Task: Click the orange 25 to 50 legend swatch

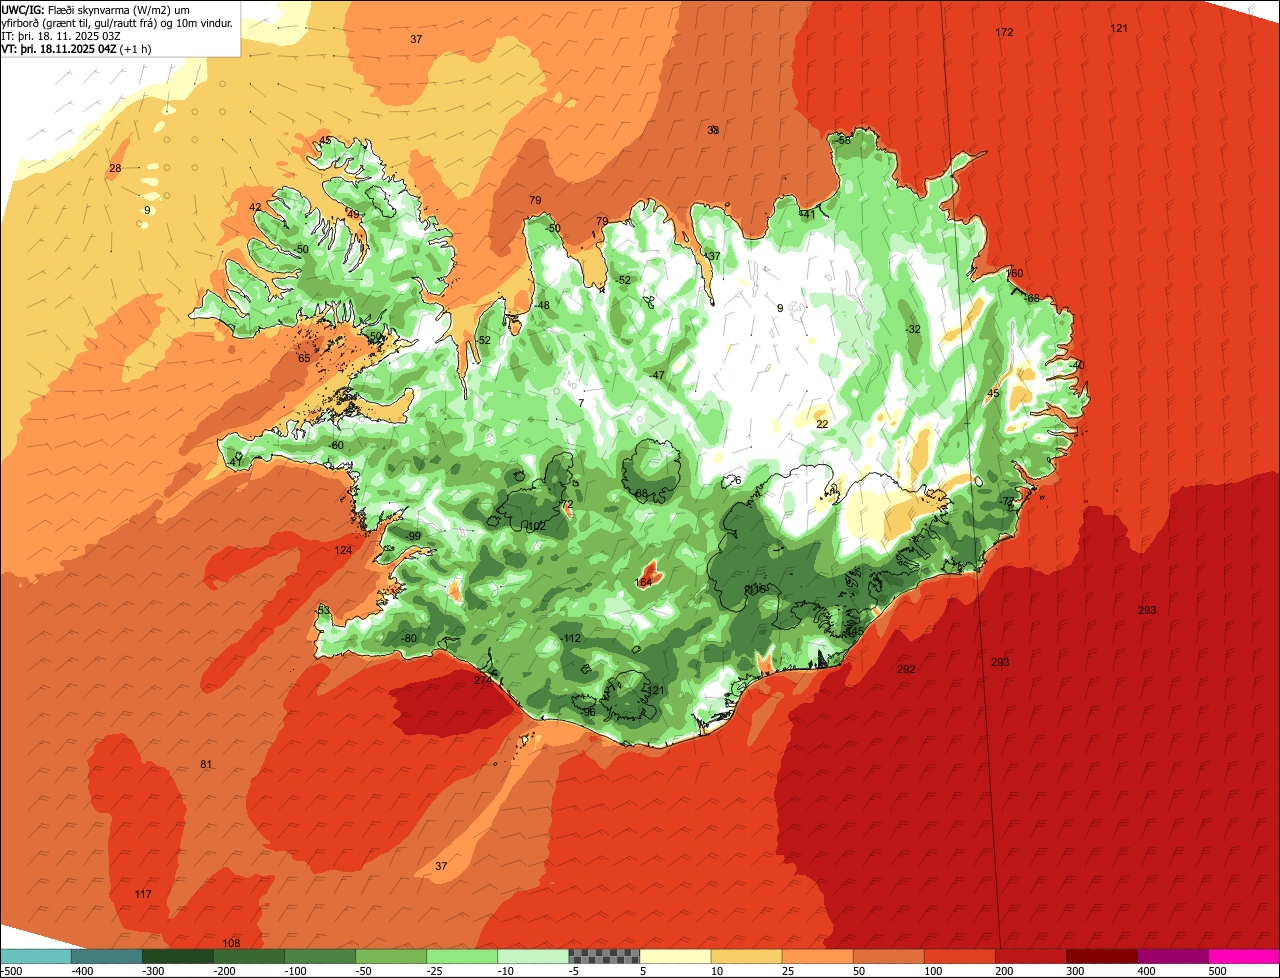Action: tap(817, 956)
